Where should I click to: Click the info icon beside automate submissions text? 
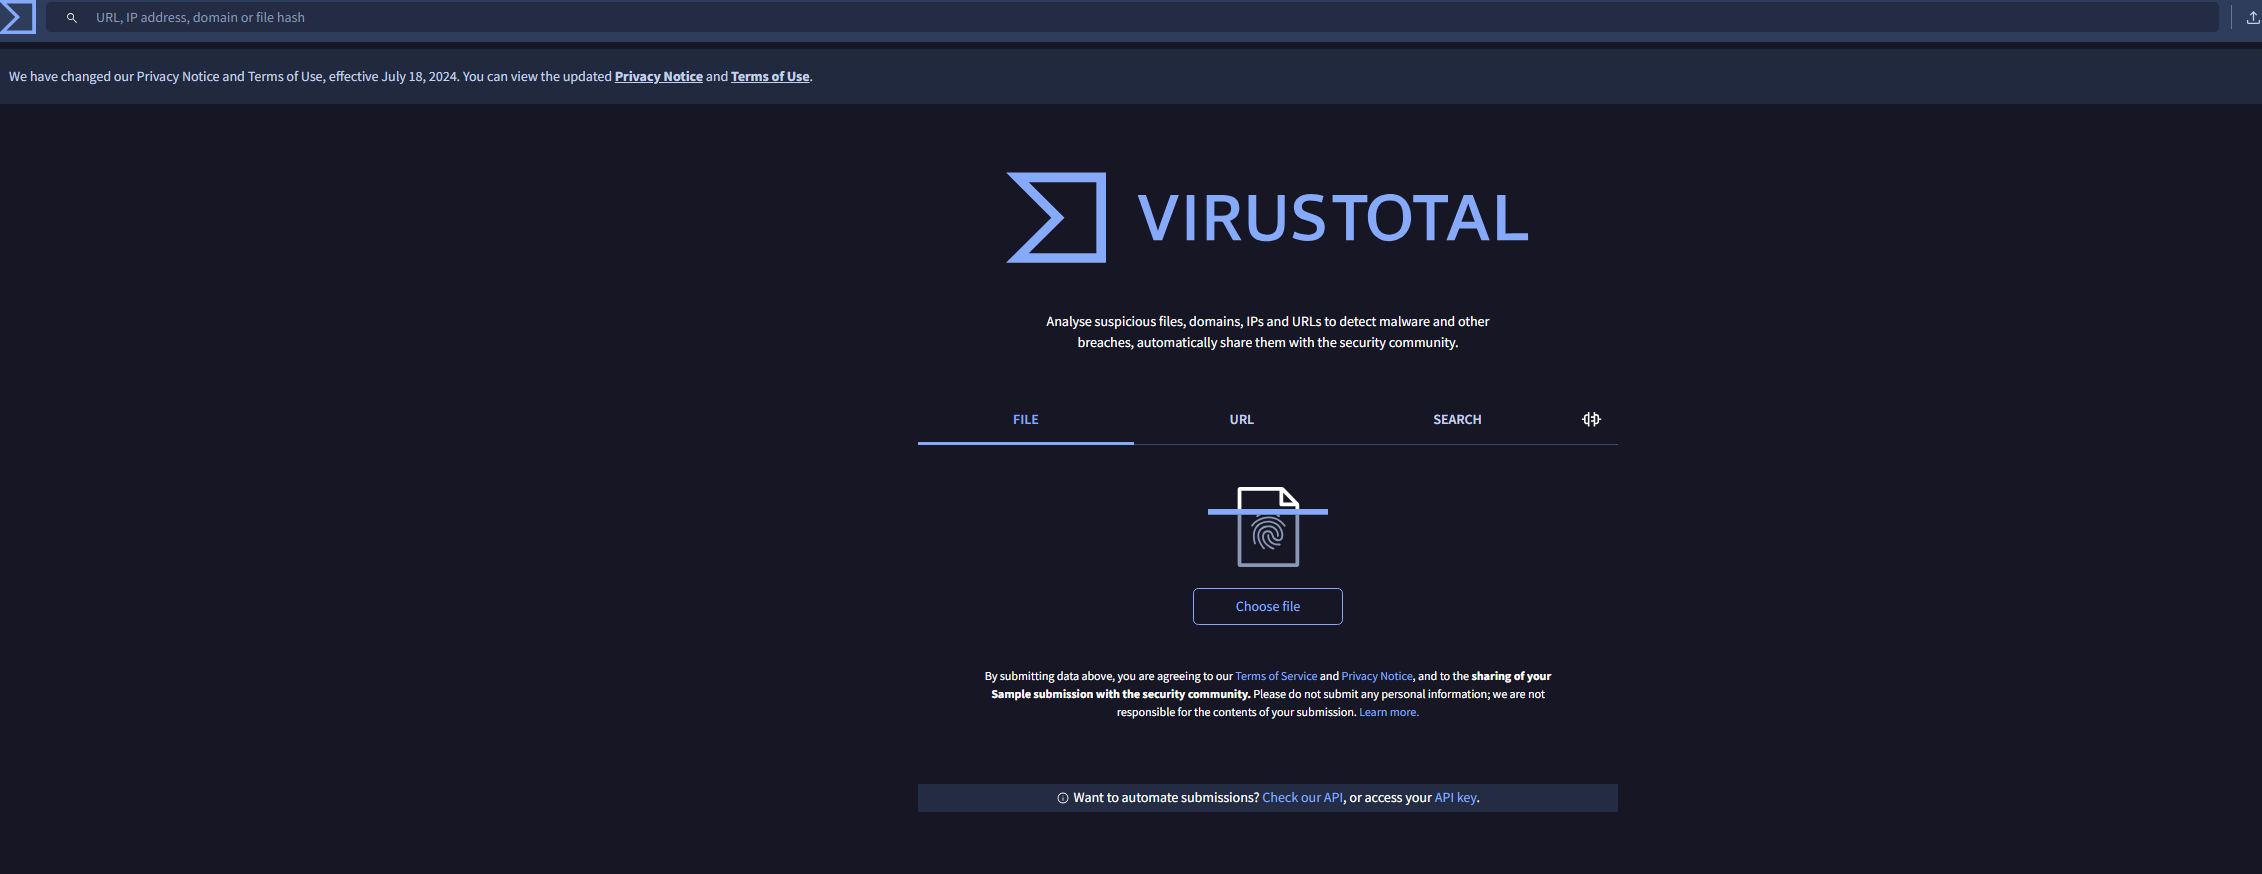[1063, 798]
